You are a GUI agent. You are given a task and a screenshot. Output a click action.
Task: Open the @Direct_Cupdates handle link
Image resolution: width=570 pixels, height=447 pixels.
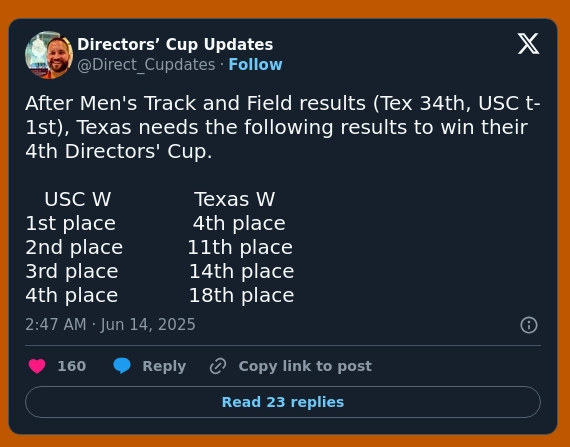tap(146, 65)
